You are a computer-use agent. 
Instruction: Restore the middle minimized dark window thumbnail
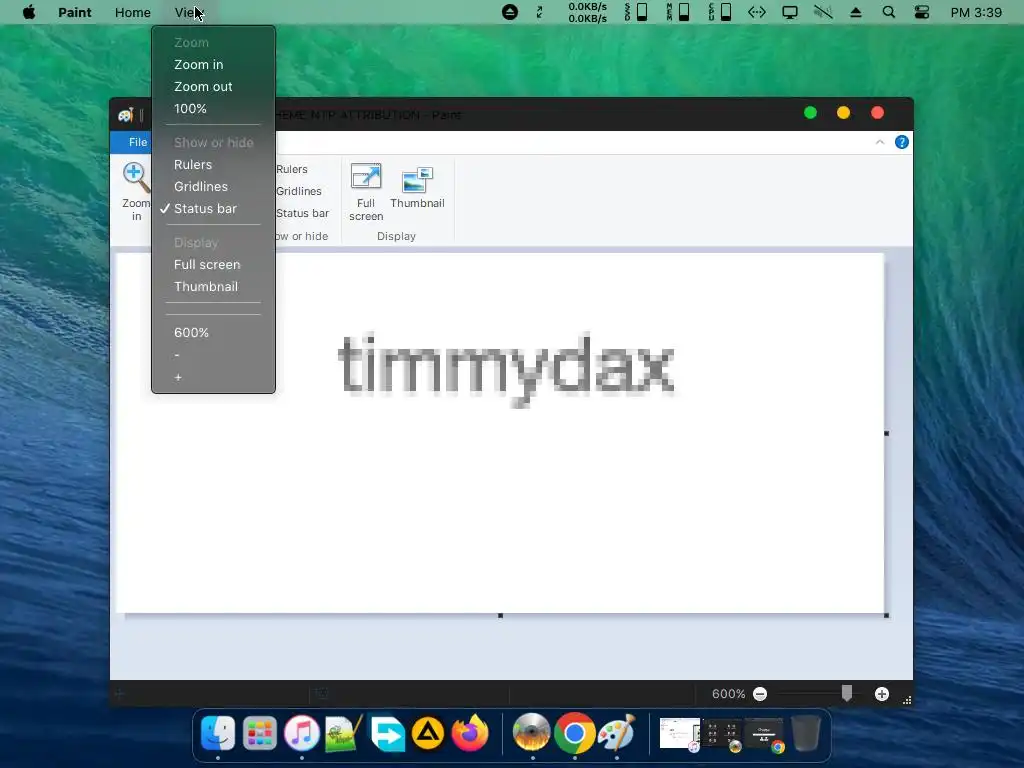pyautogui.click(x=721, y=735)
